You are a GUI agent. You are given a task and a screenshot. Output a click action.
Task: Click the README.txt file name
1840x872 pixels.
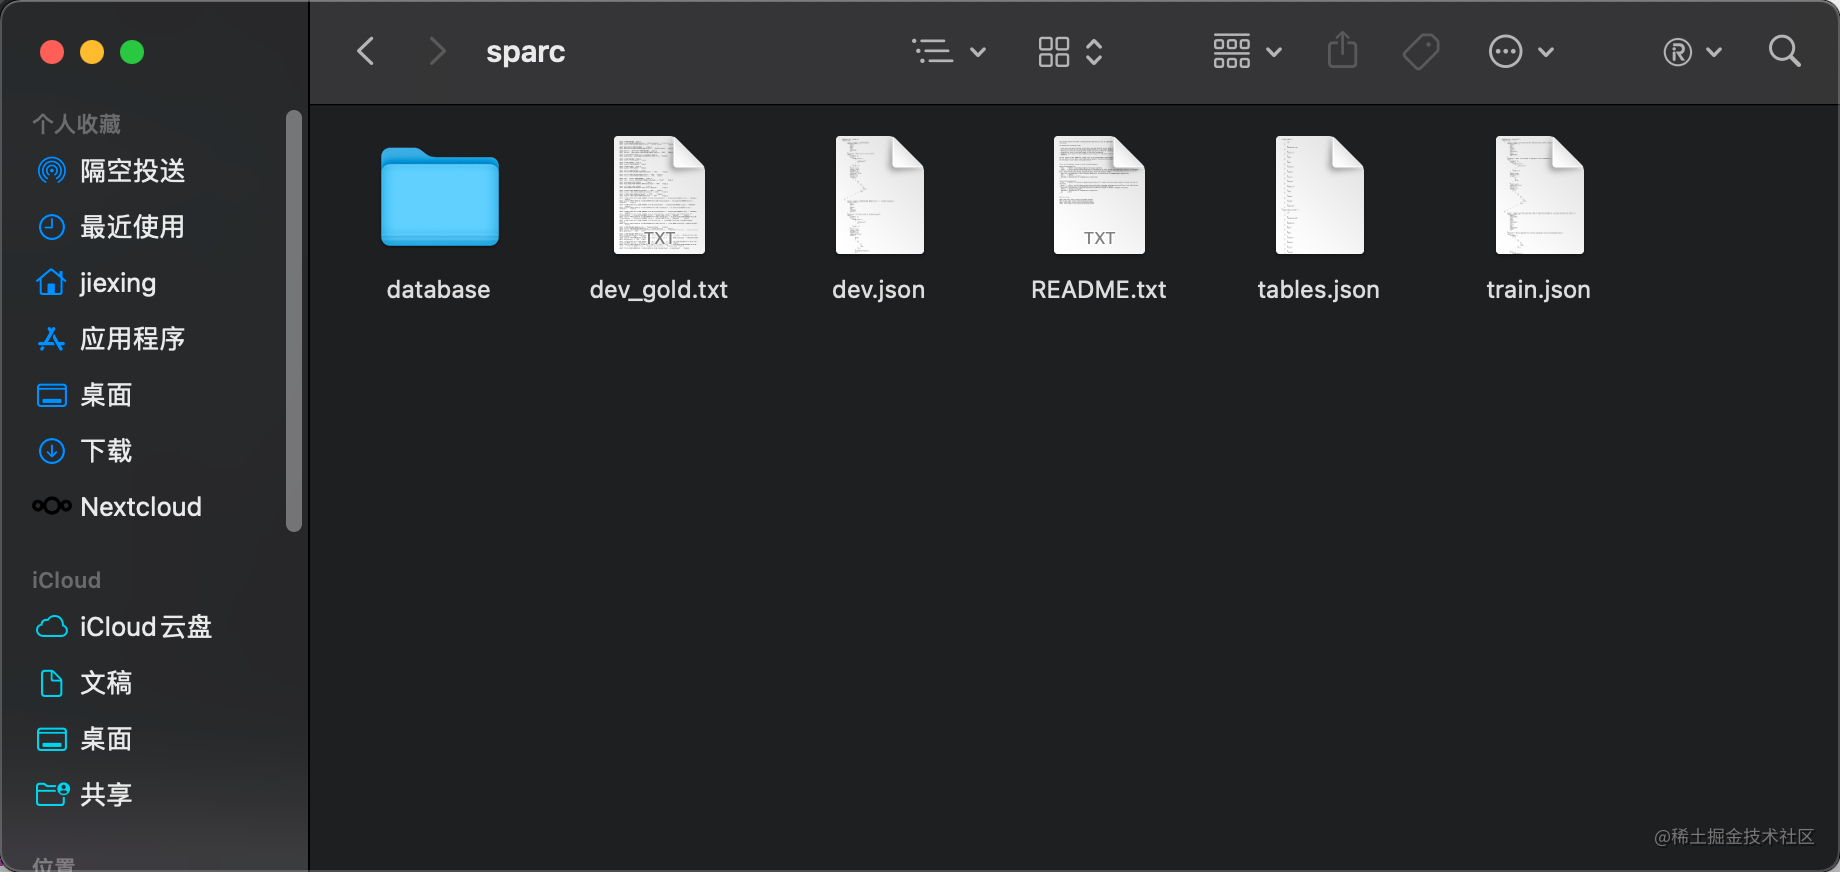[x=1099, y=290]
